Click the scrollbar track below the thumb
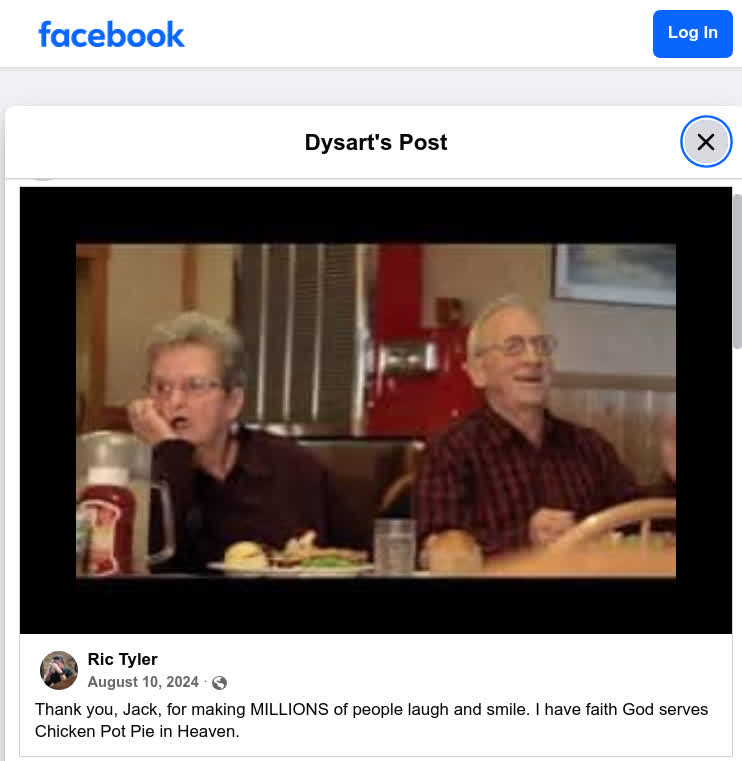This screenshot has width=742, height=761. (737, 553)
